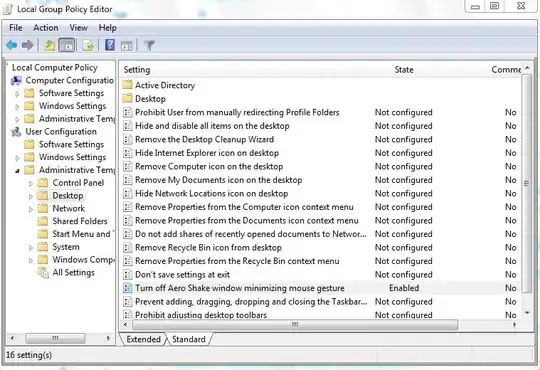Click policy icon beside Remove Recycle Bin icon
The width and height of the screenshot is (540, 370).
point(127,248)
